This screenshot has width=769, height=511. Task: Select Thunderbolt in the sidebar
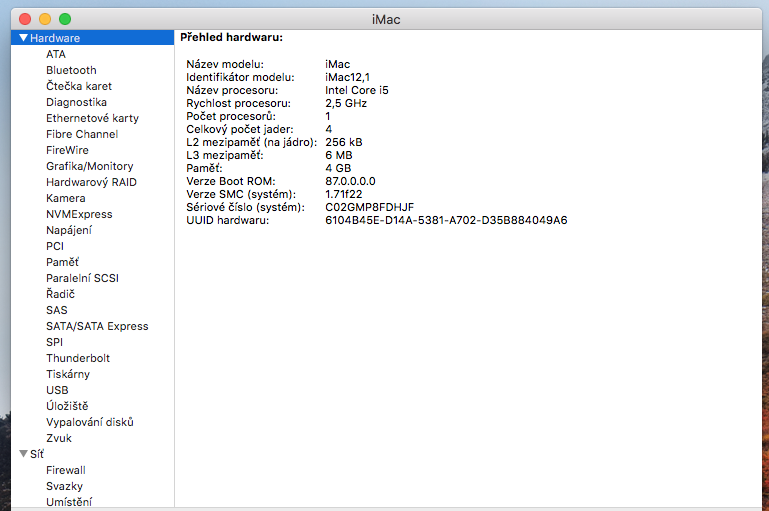click(78, 358)
